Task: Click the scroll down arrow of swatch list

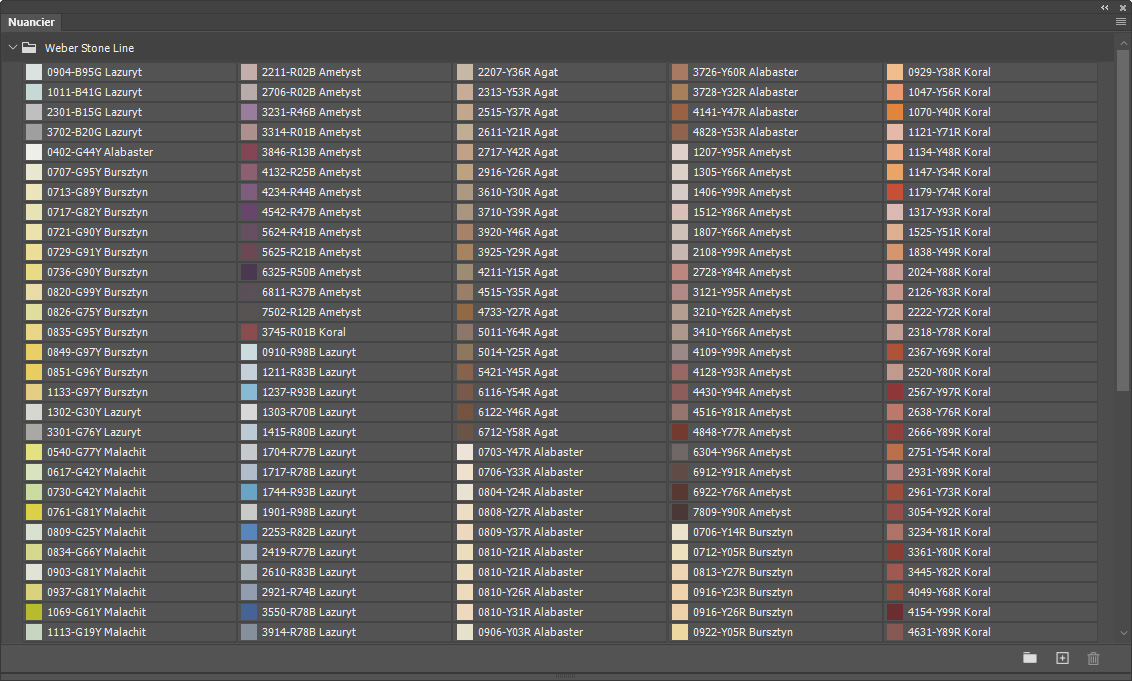Action: point(1123,633)
